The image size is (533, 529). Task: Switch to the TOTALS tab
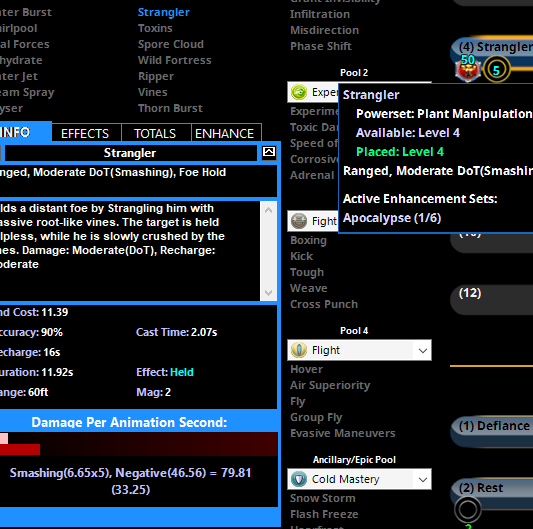[x=156, y=133]
